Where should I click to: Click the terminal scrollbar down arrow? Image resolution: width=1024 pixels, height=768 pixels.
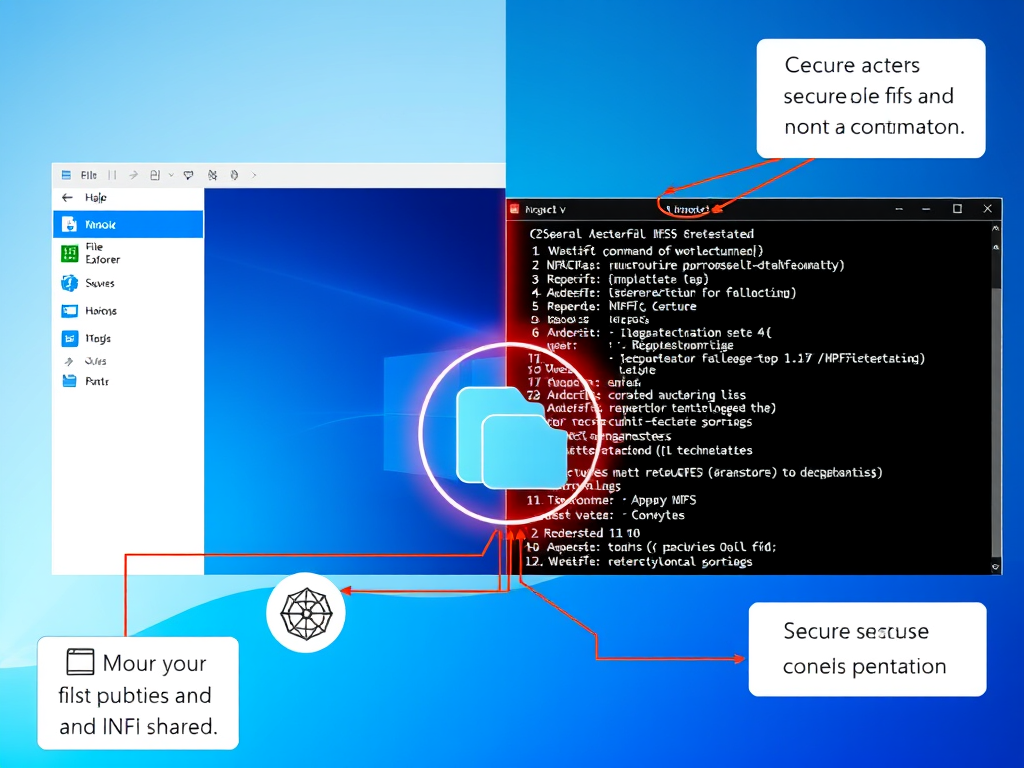[995, 567]
